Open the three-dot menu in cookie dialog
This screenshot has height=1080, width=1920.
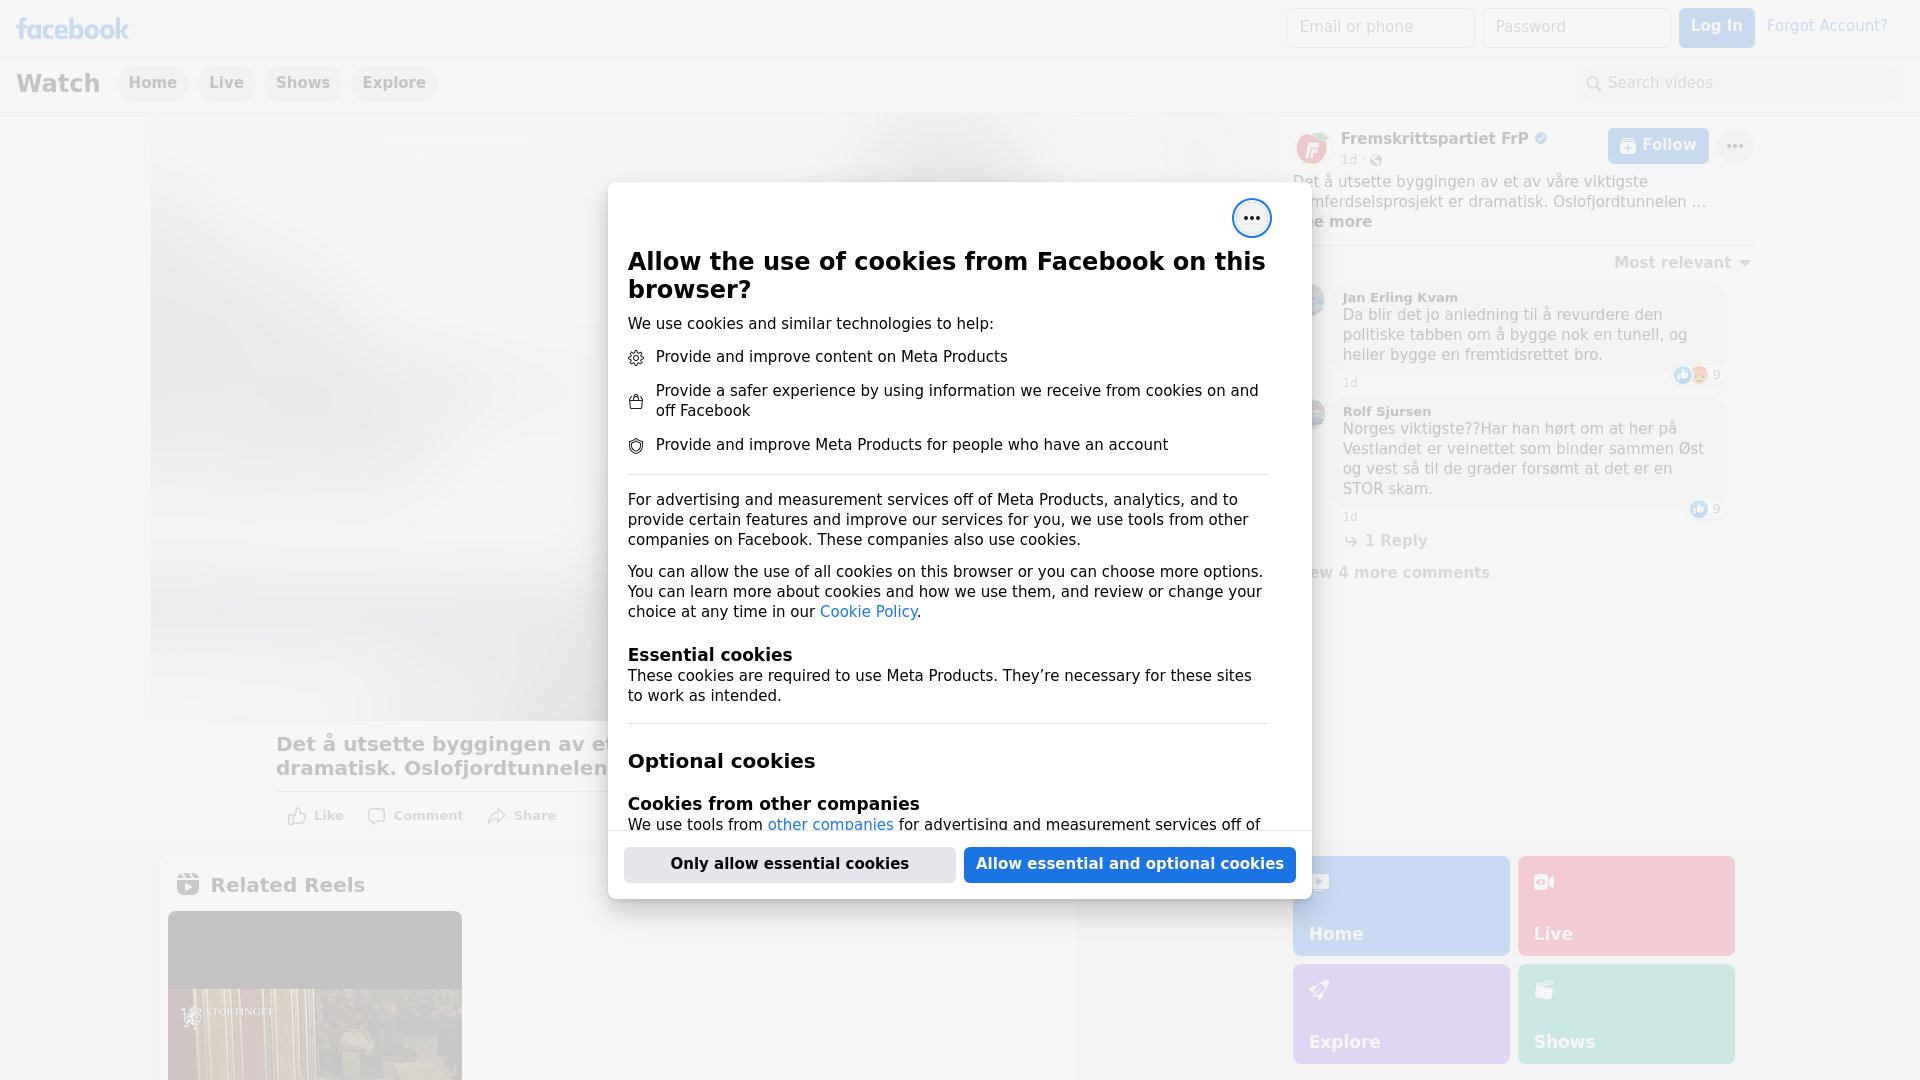pos(1251,218)
